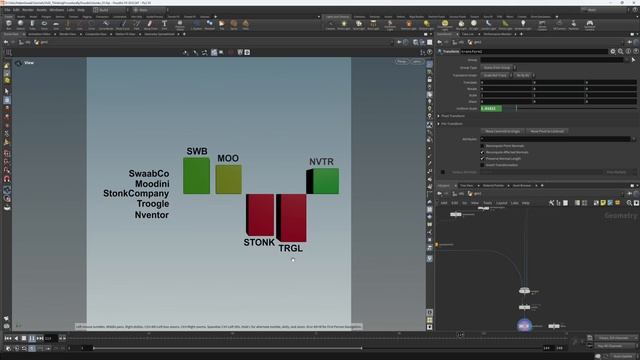Toggle Preserve Normal Length checkbox
The width and height of the screenshot is (640, 360).
(x=482, y=158)
